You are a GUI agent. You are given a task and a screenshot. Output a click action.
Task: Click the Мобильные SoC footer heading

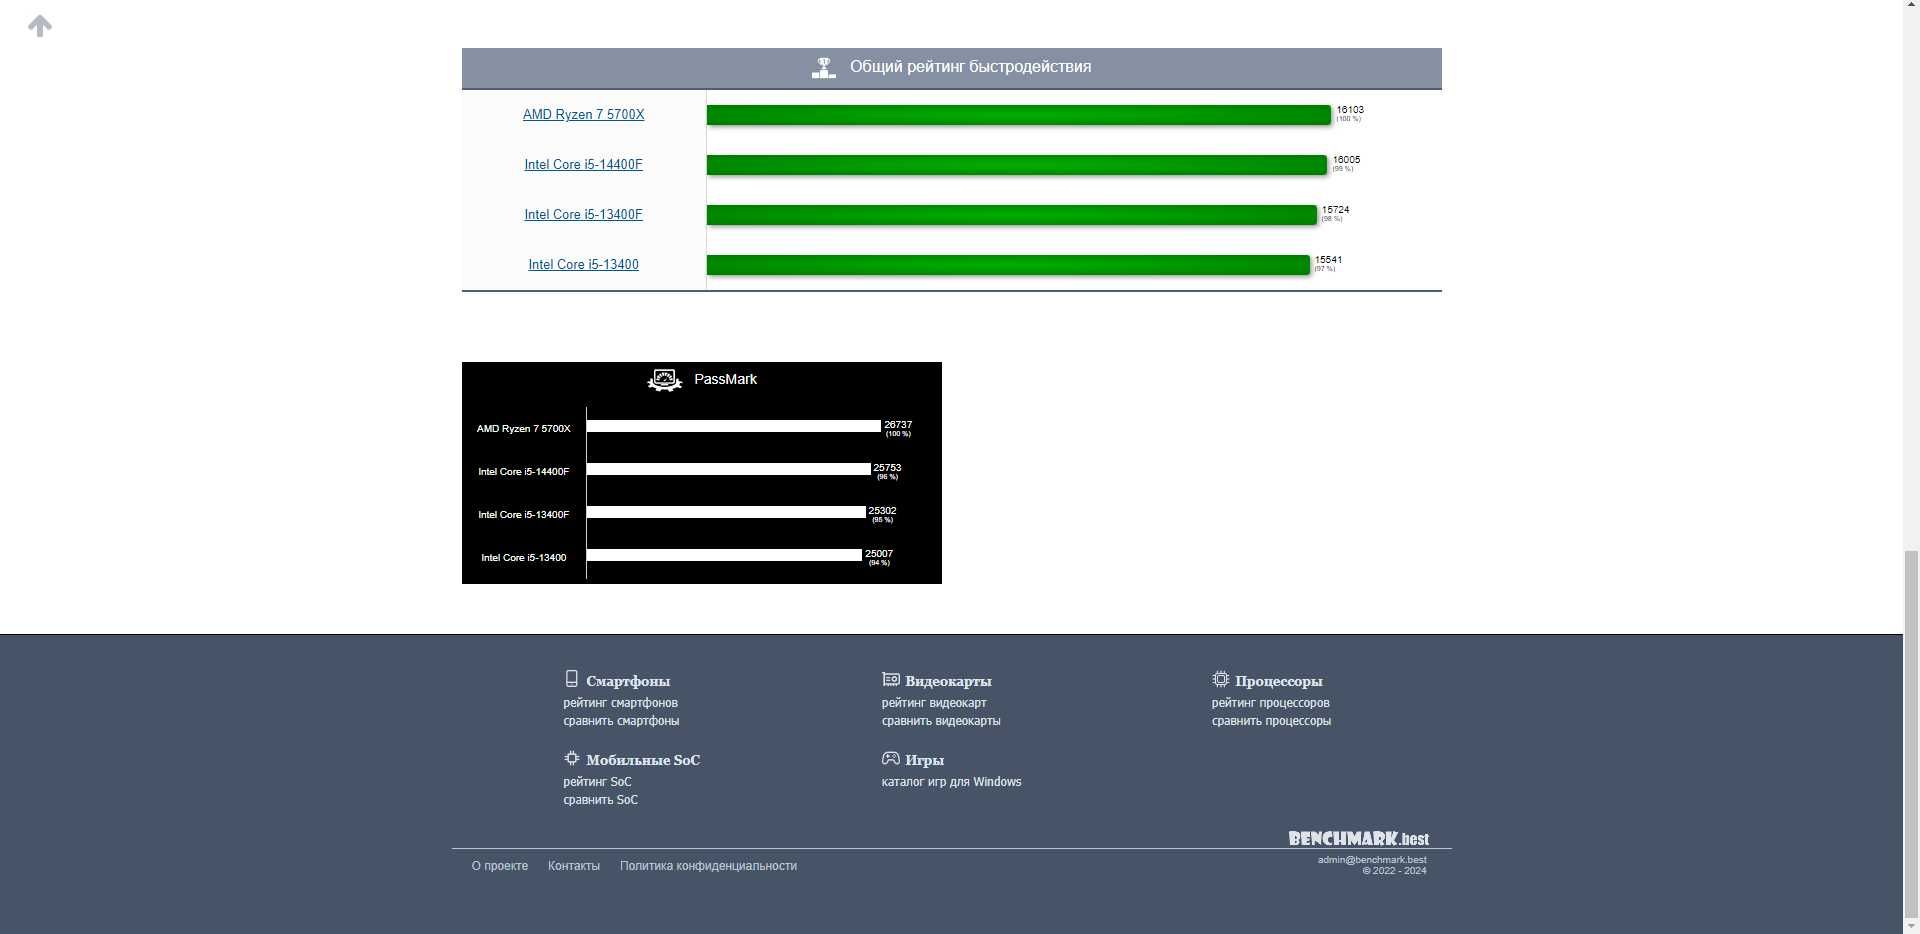643,760
